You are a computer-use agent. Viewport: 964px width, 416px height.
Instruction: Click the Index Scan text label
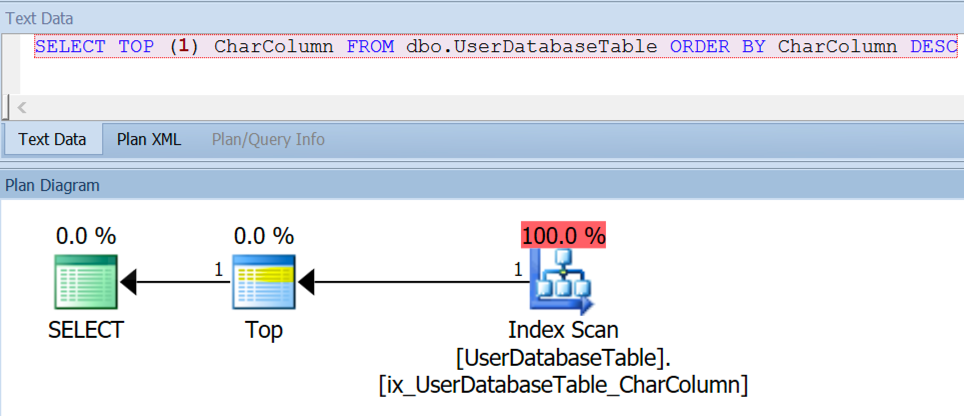tap(563, 330)
